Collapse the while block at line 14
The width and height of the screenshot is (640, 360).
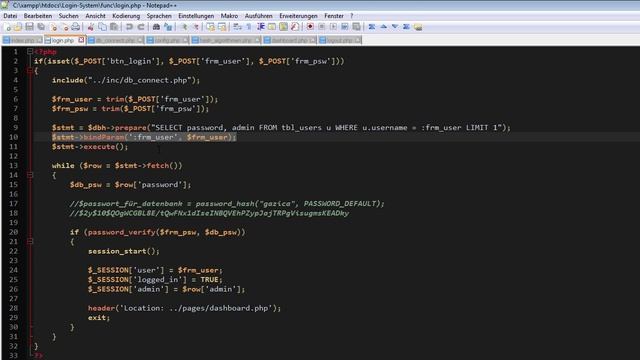pyautogui.click(x=30, y=175)
